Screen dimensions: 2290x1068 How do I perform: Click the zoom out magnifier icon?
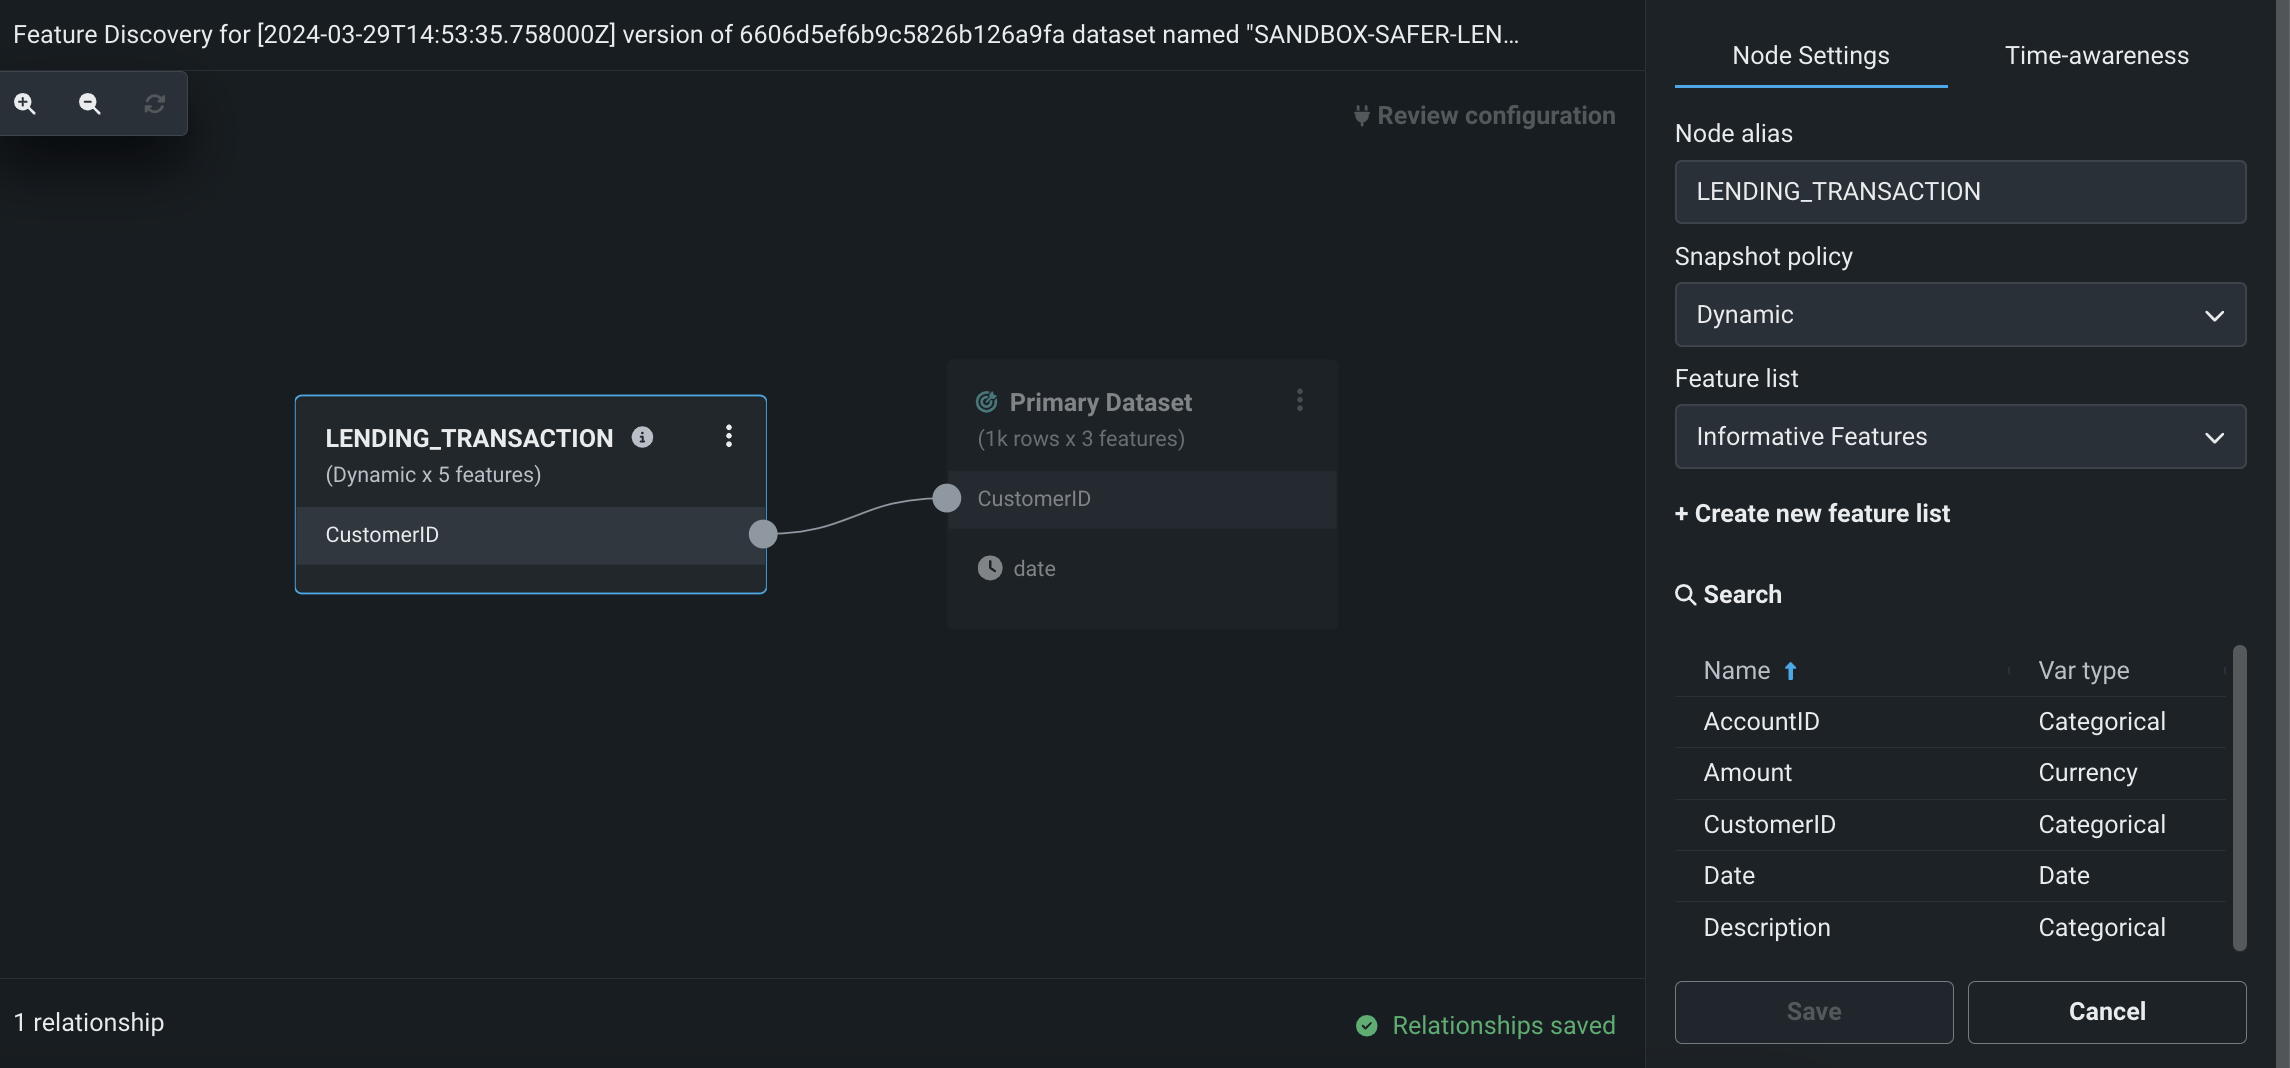[x=90, y=104]
